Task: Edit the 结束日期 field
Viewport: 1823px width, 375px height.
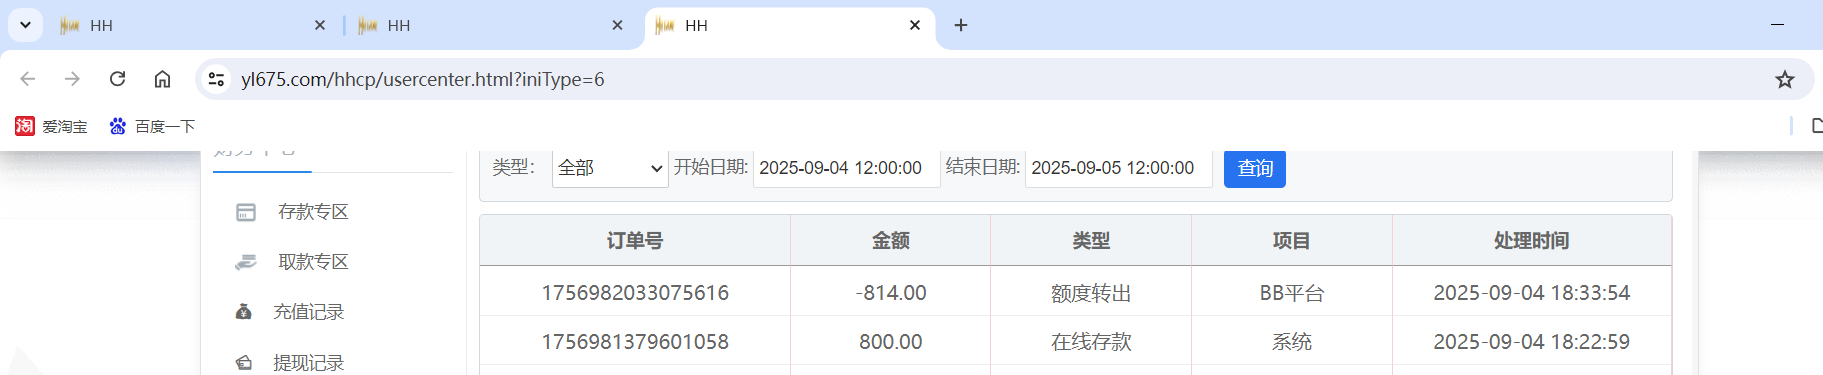Action: pyautogui.click(x=1119, y=168)
